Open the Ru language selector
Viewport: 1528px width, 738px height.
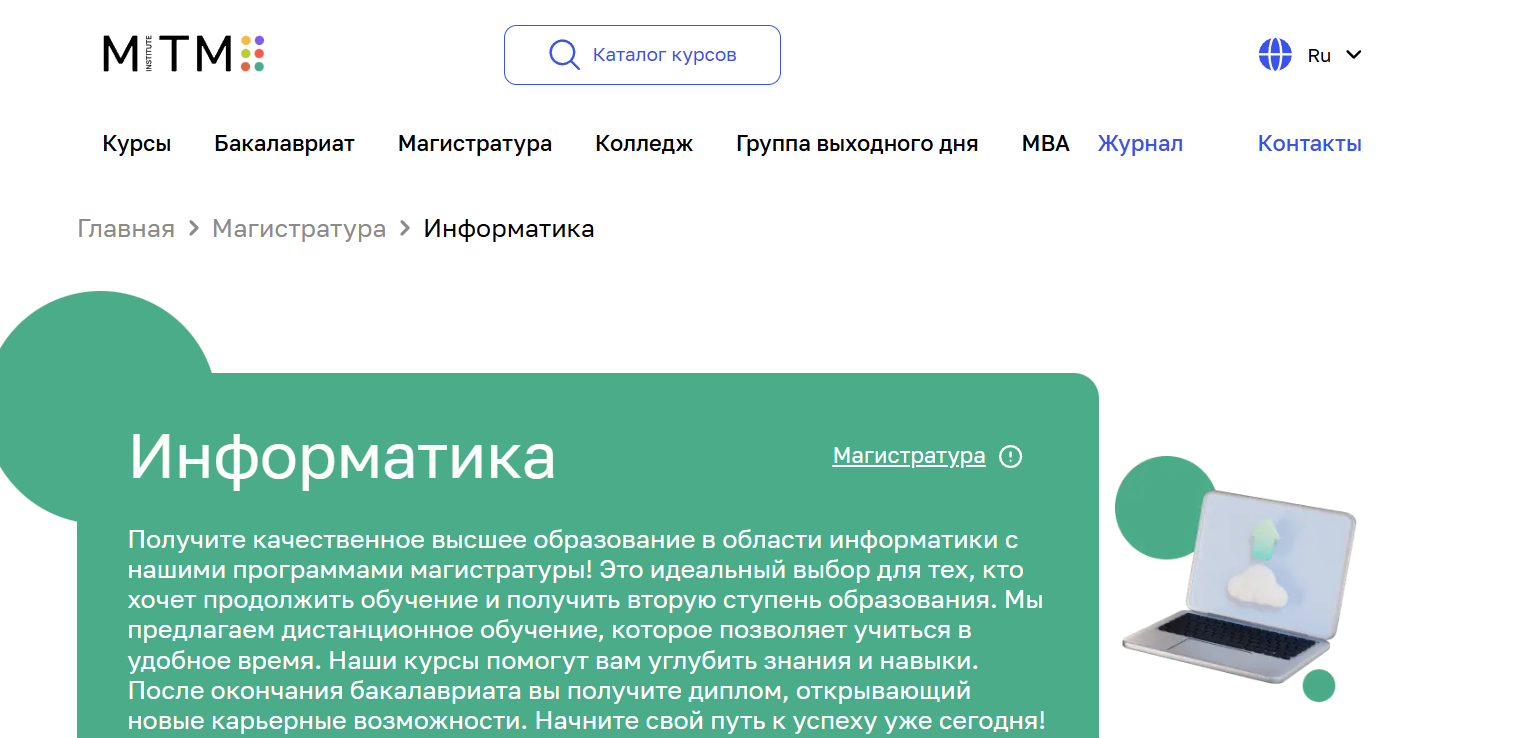[1319, 56]
